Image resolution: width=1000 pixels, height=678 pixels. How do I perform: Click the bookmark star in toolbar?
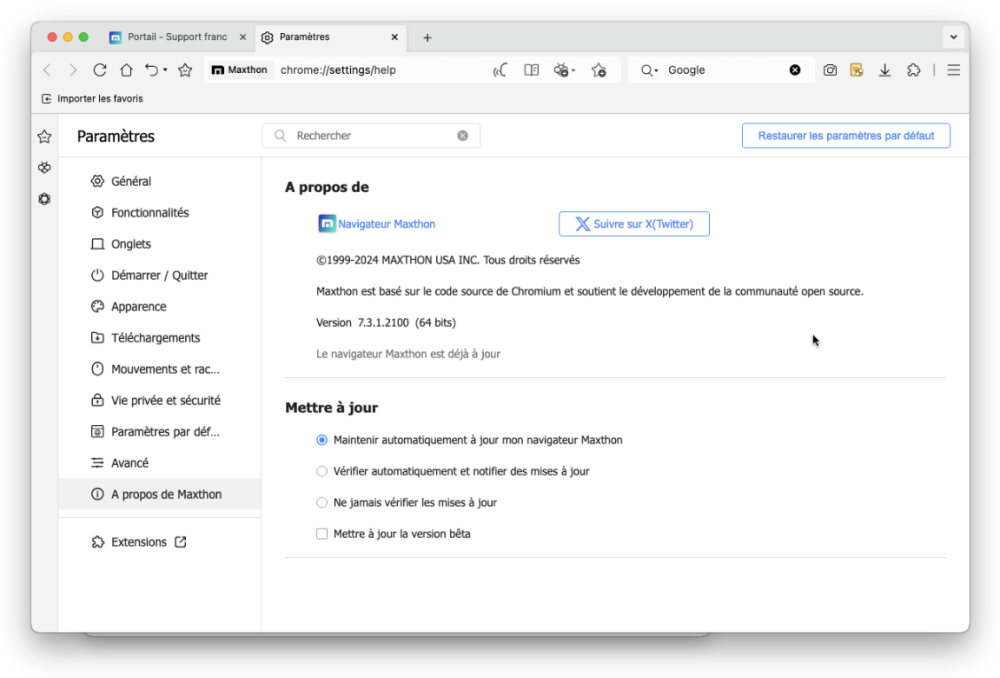pyautogui.click(x=185, y=70)
